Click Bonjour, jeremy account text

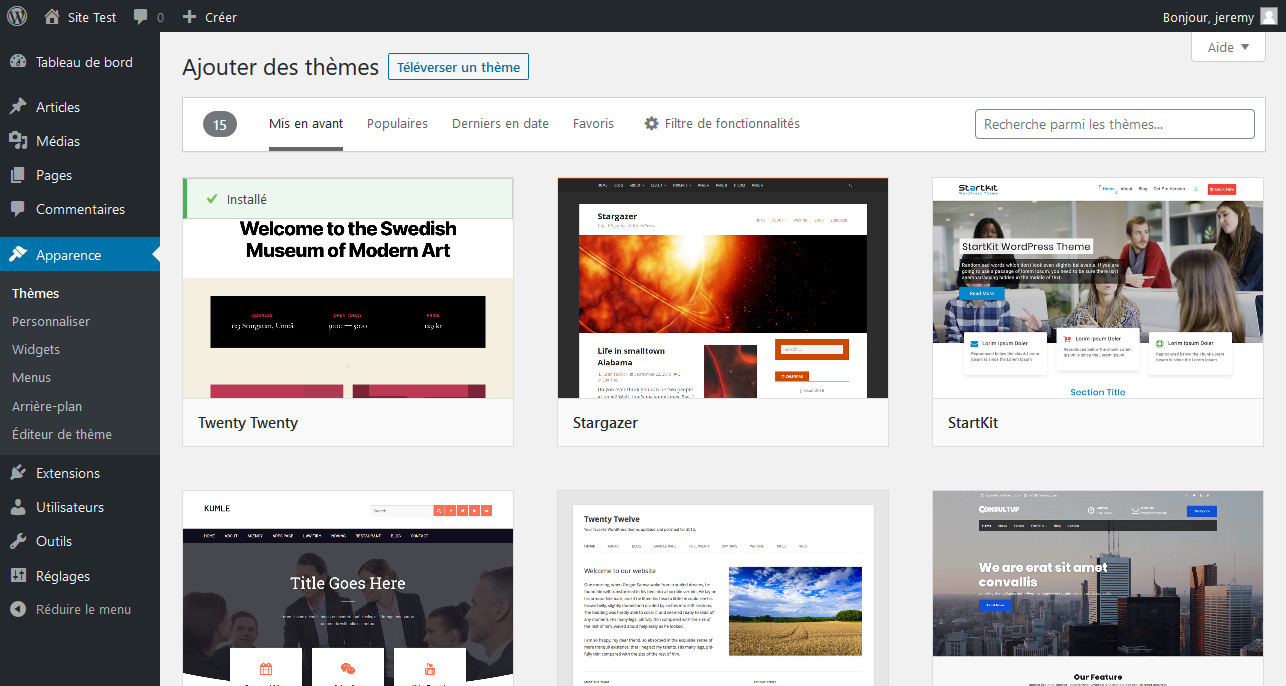[1208, 17]
